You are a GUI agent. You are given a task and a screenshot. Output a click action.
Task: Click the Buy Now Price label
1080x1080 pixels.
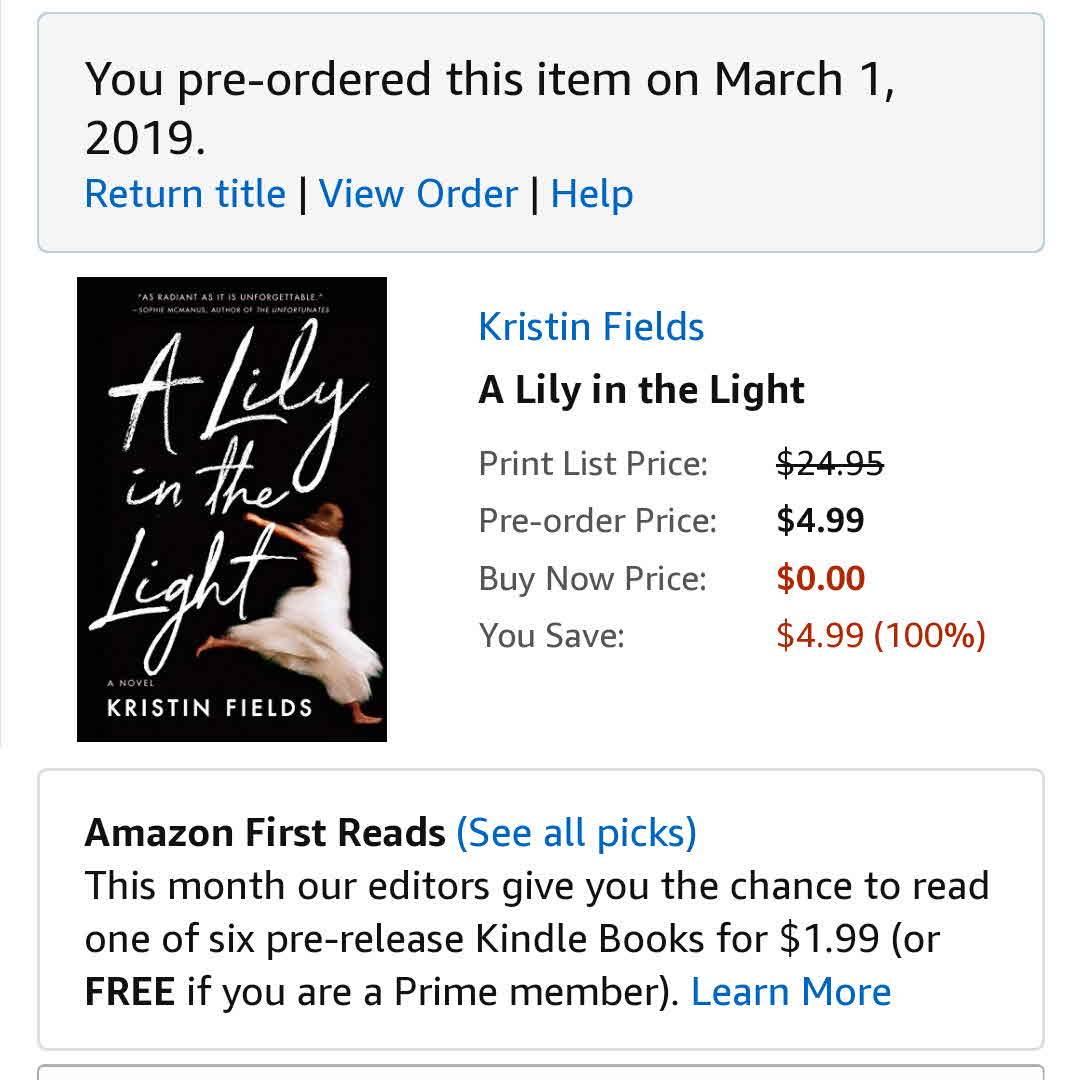tap(592, 579)
